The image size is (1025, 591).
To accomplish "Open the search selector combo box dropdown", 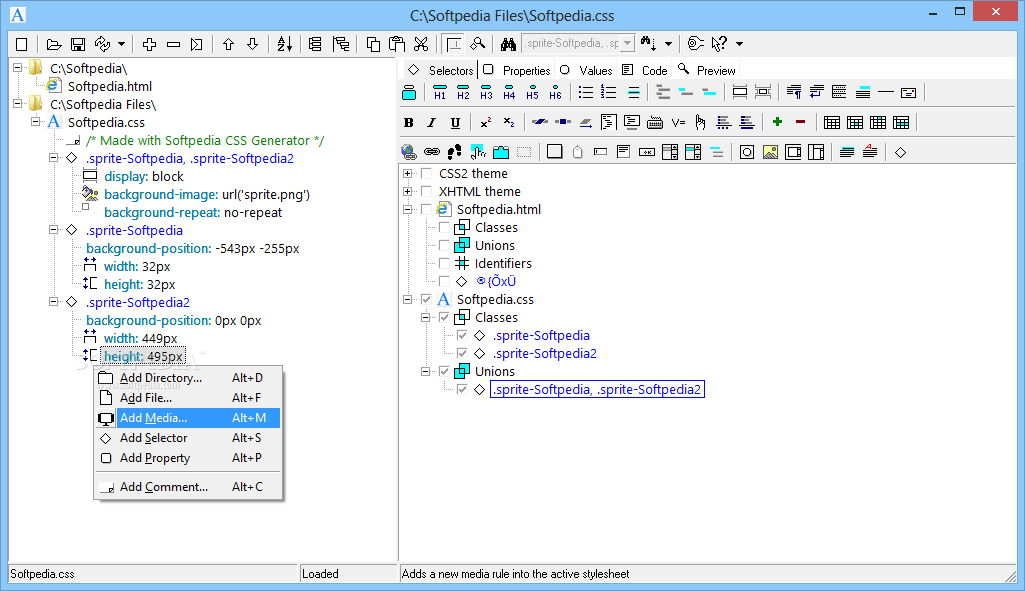I will 628,43.
